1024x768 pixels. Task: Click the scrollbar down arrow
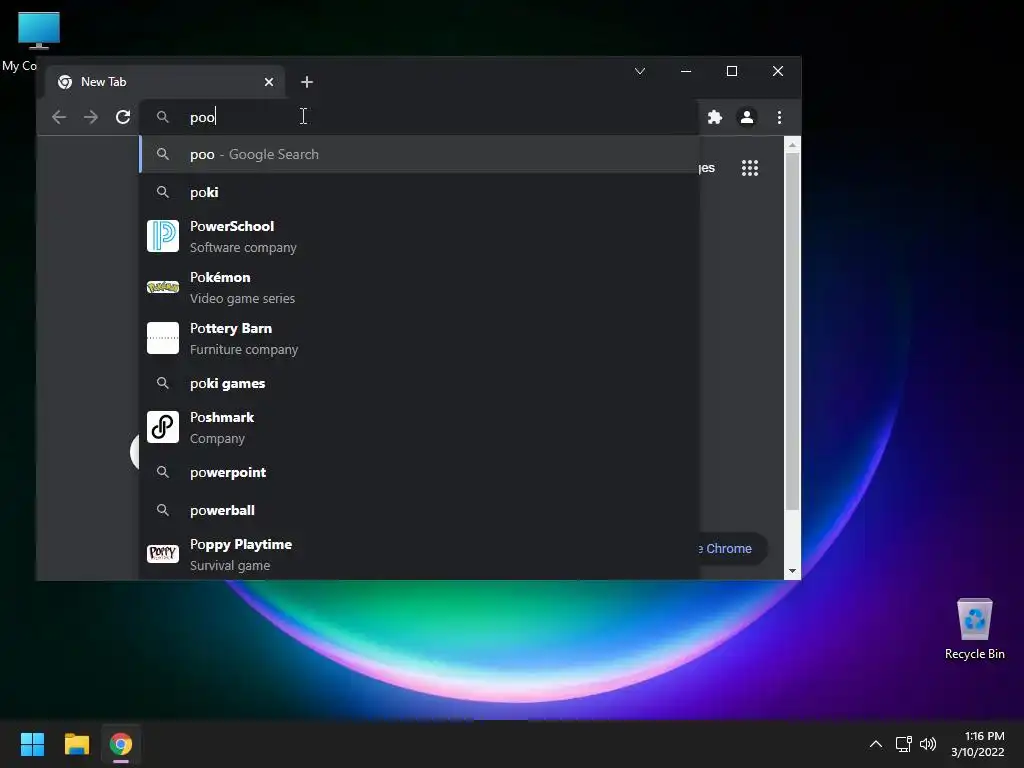[792, 571]
